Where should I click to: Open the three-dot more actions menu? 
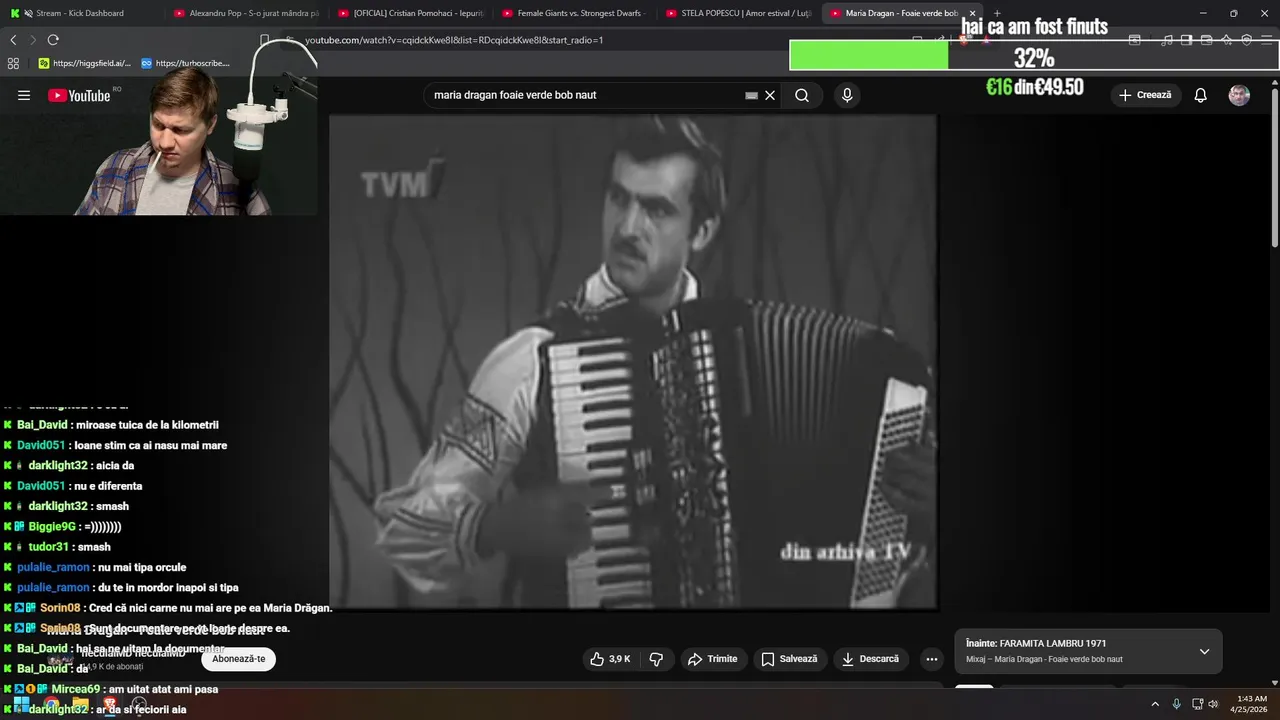pyautogui.click(x=932, y=659)
